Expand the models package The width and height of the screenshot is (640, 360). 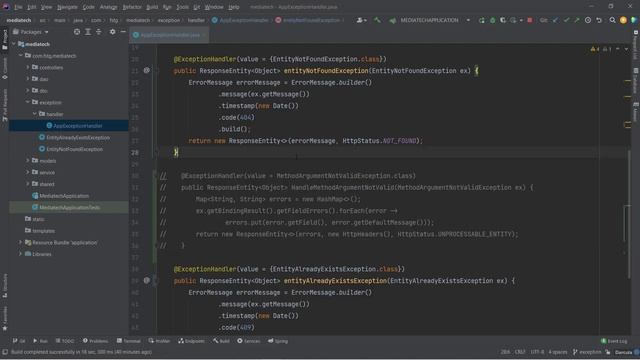coord(28,161)
